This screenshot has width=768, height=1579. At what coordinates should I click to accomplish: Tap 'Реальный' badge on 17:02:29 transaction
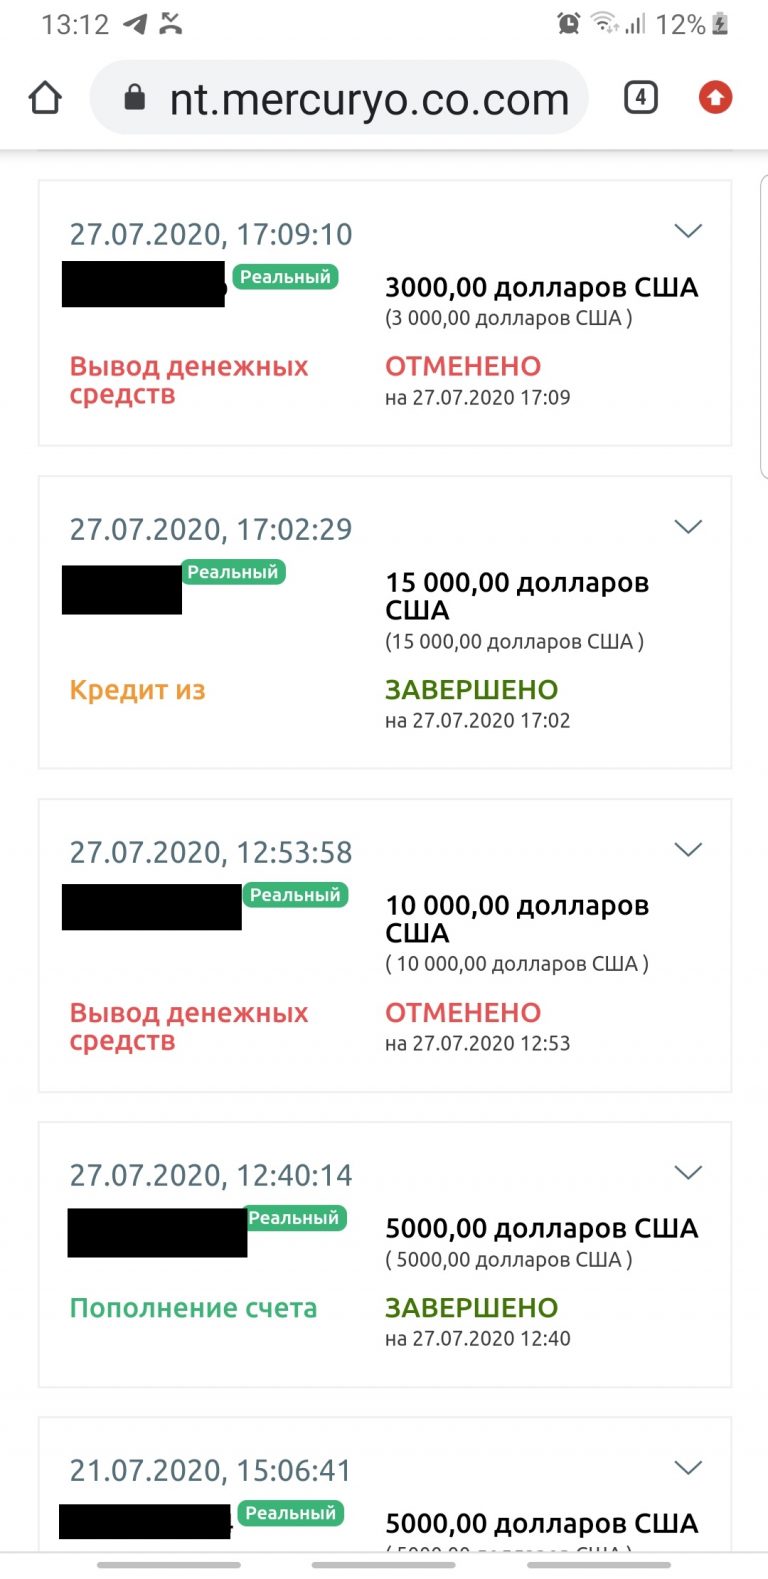233,572
